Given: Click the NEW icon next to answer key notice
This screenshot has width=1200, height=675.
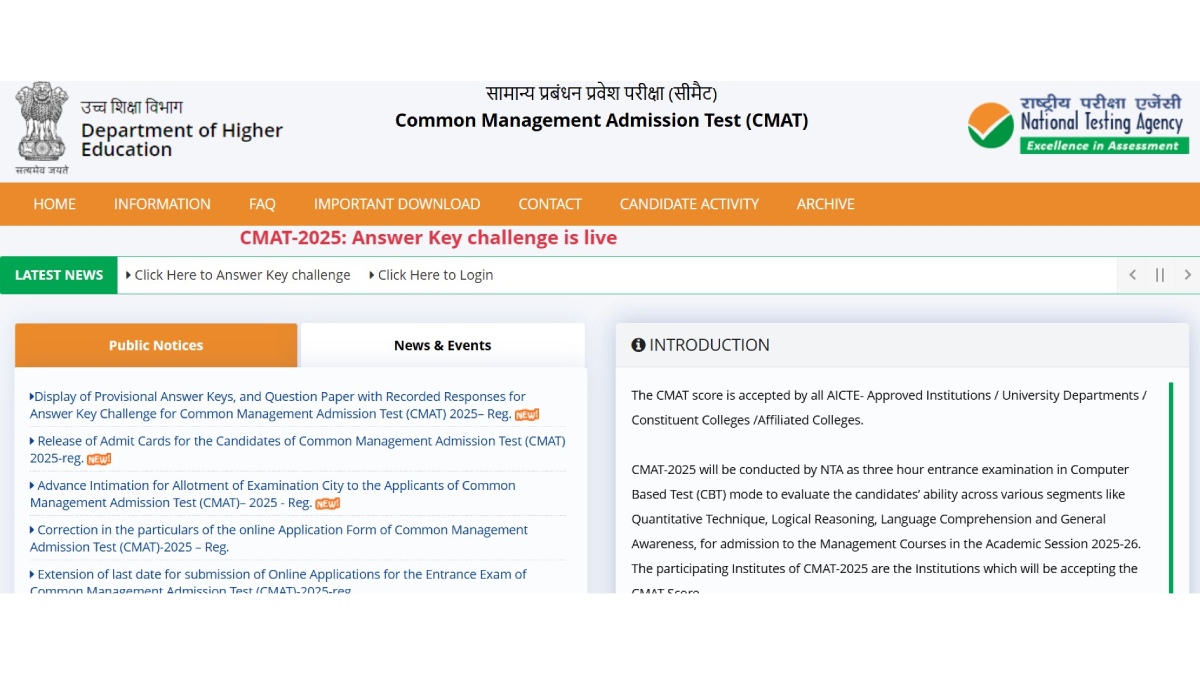Looking at the screenshot, I should (x=527, y=414).
